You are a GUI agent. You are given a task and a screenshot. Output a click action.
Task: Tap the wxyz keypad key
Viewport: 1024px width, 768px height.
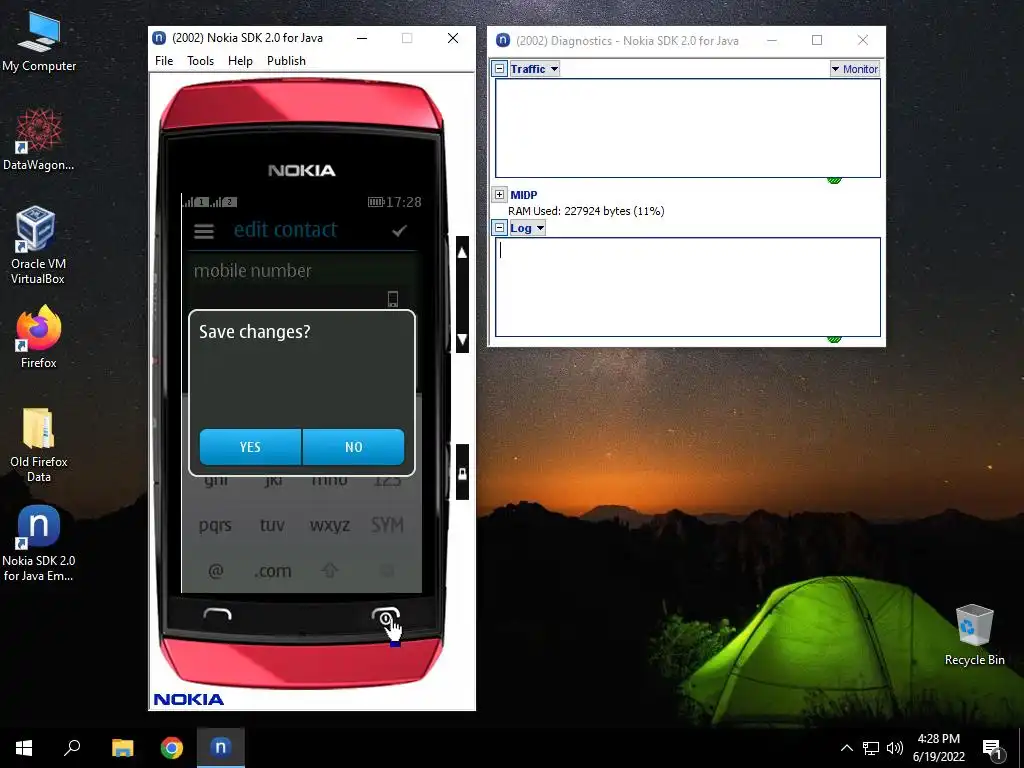click(330, 525)
